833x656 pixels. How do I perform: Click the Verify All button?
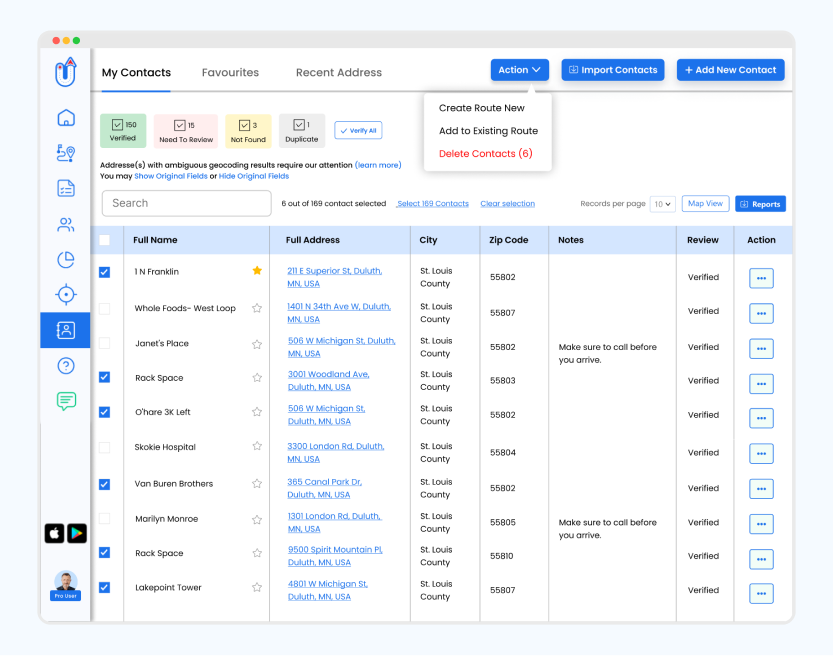[359, 131]
